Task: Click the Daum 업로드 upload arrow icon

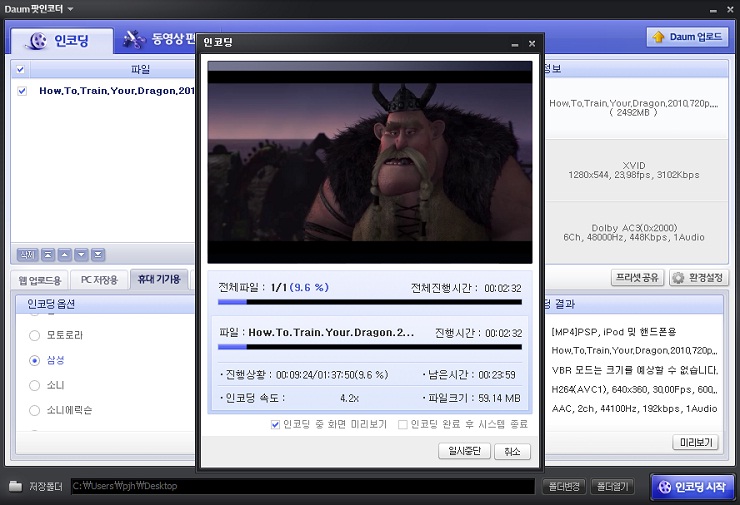Action: tap(658, 37)
